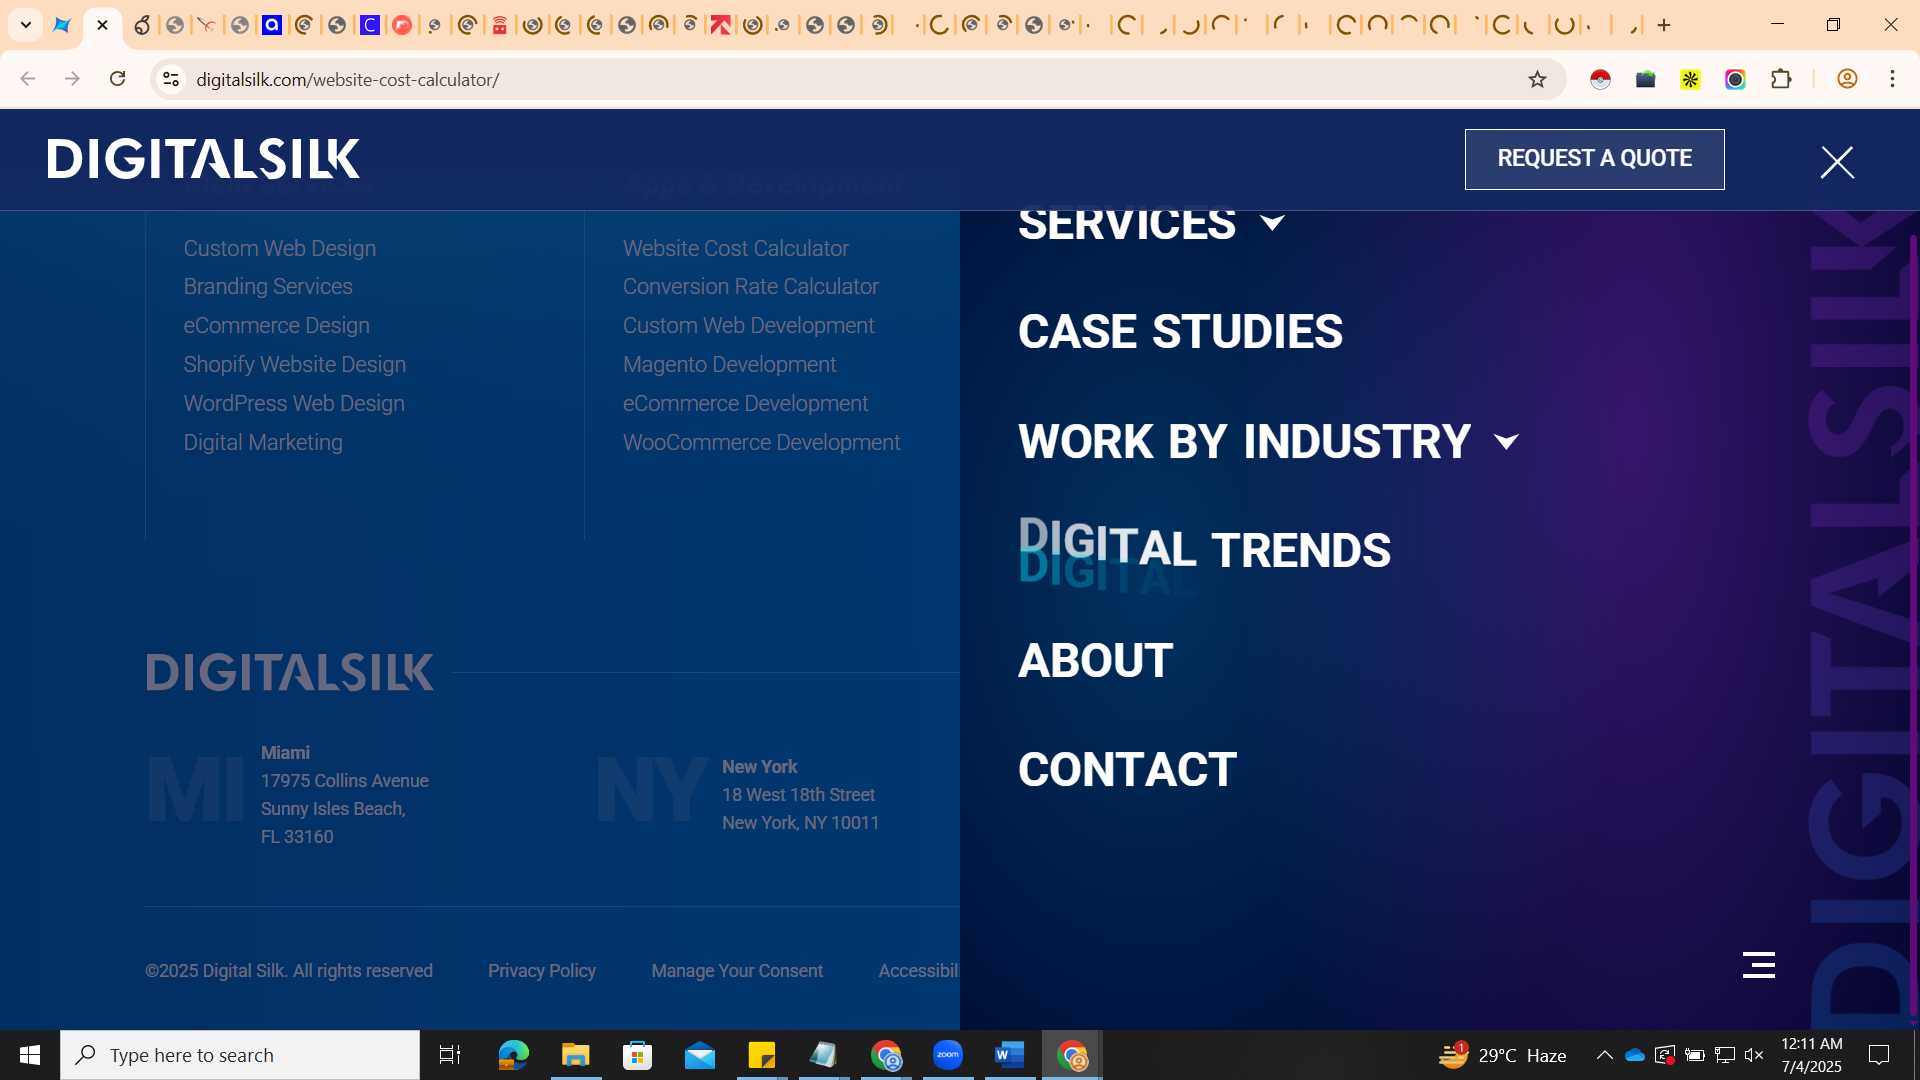Open WooCommerce Development link
The image size is (1920, 1080).
click(761, 442)
